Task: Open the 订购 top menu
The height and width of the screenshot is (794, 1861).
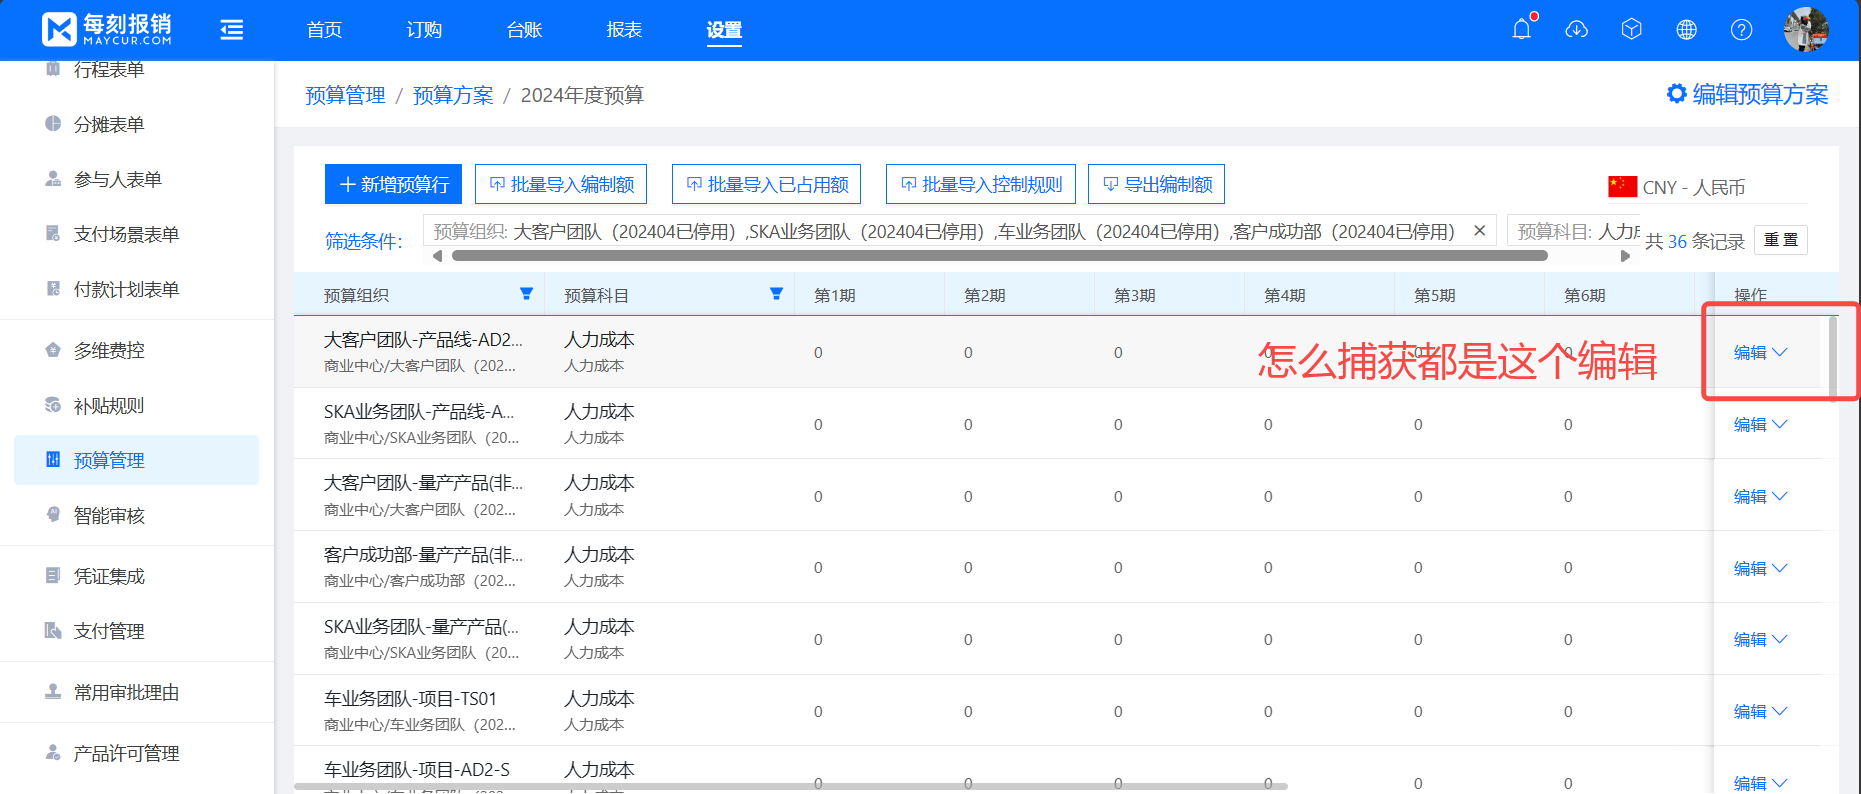Action: point(424,30)
